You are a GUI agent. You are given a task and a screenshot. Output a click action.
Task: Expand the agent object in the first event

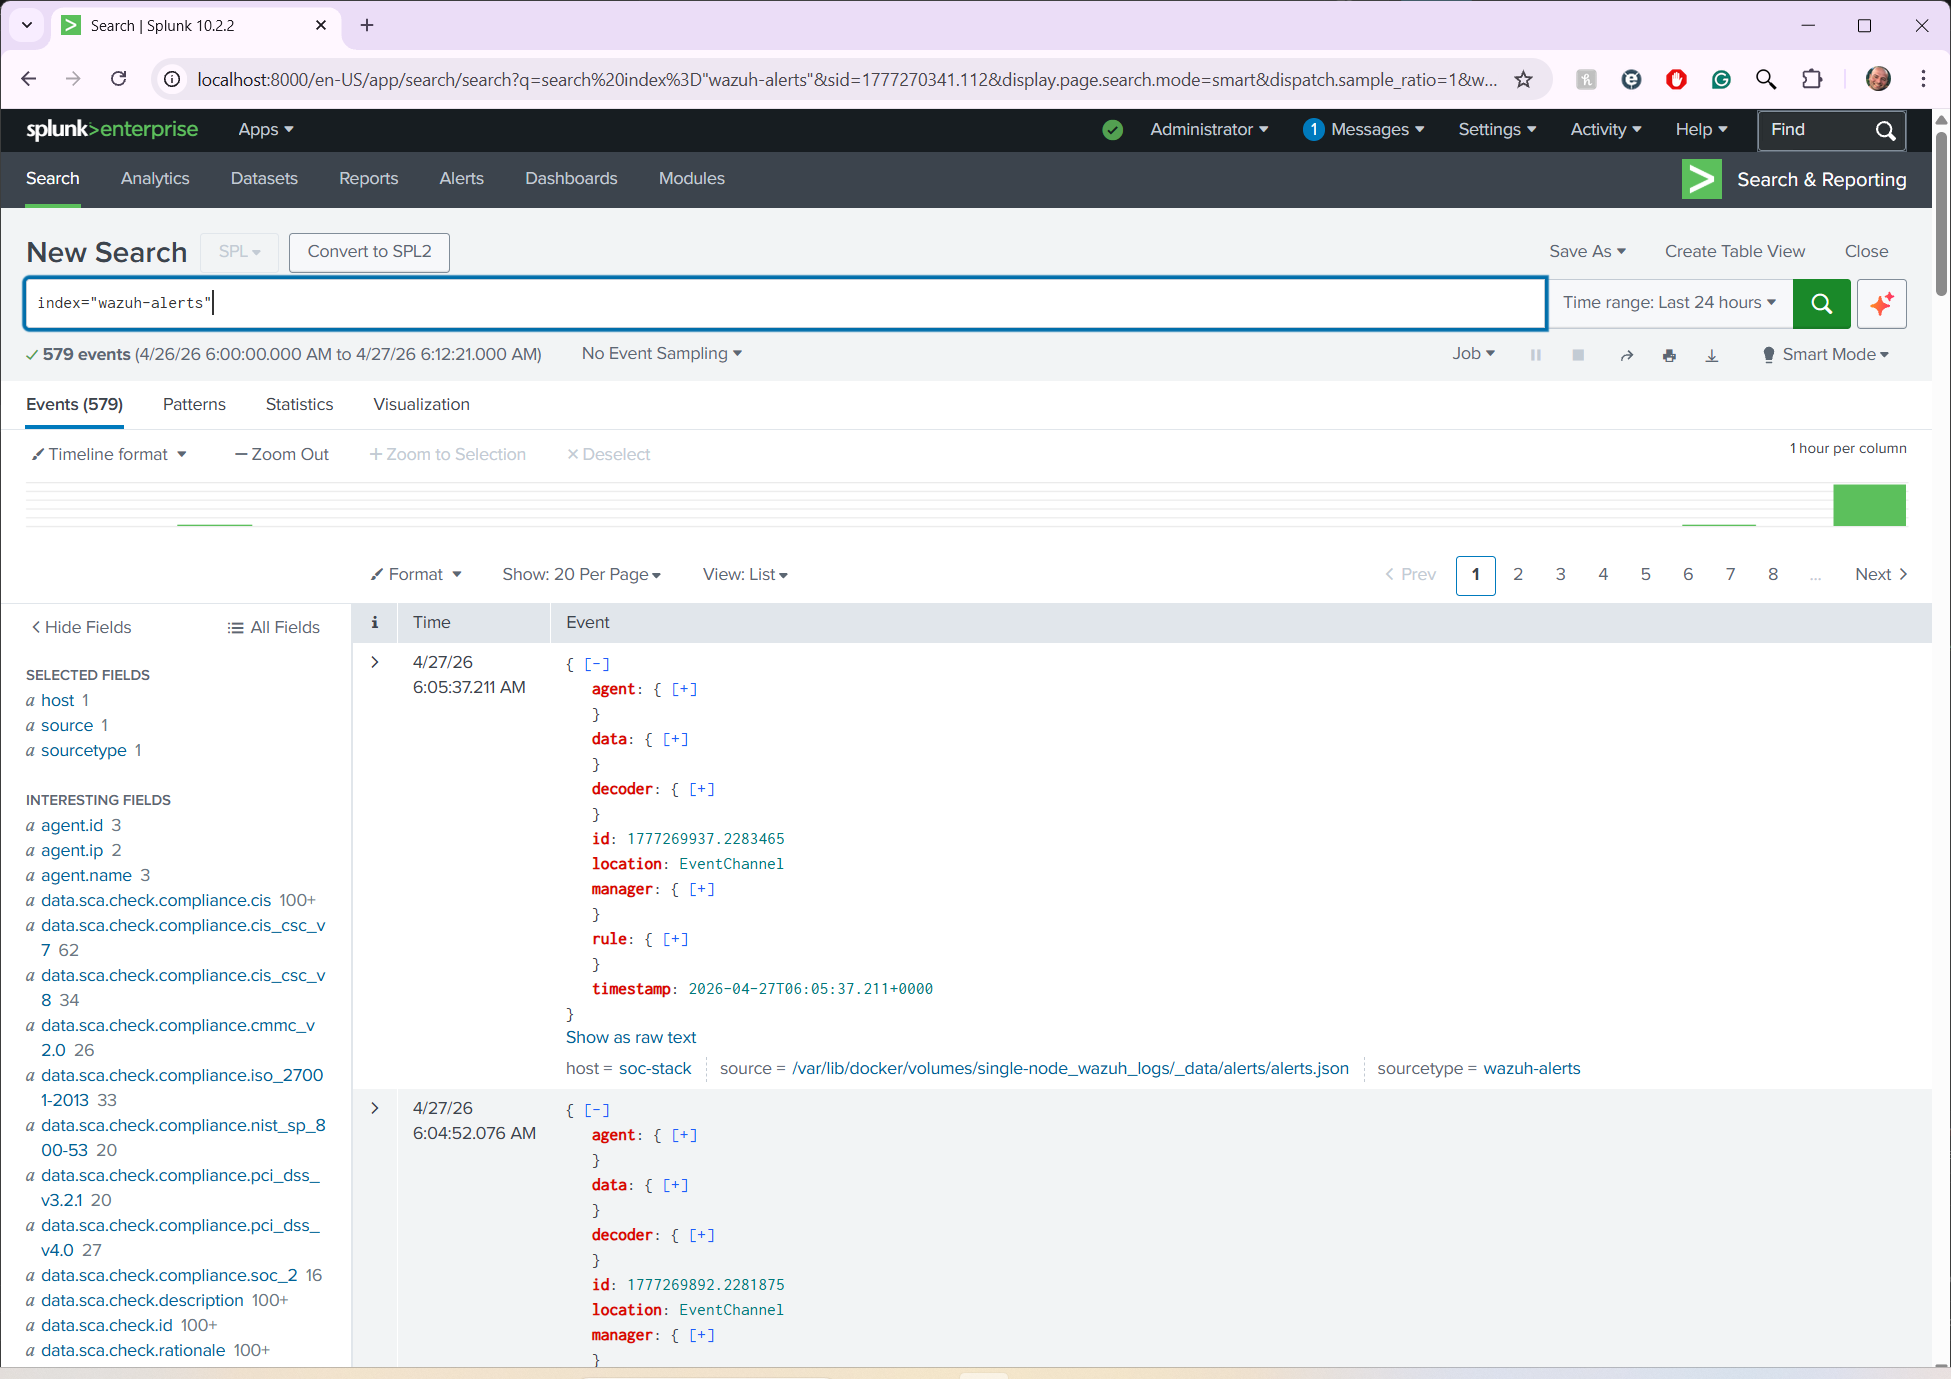click(x=684, y=689)
